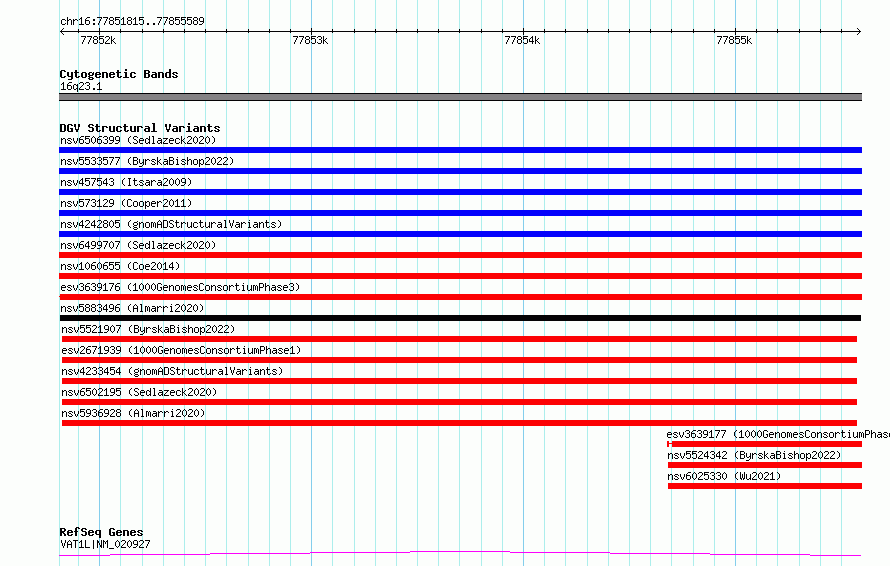The height and width of the screenshot is (566, 890).
Task: Click the DGV Structural Variants track heading
Action: [140, 128]
